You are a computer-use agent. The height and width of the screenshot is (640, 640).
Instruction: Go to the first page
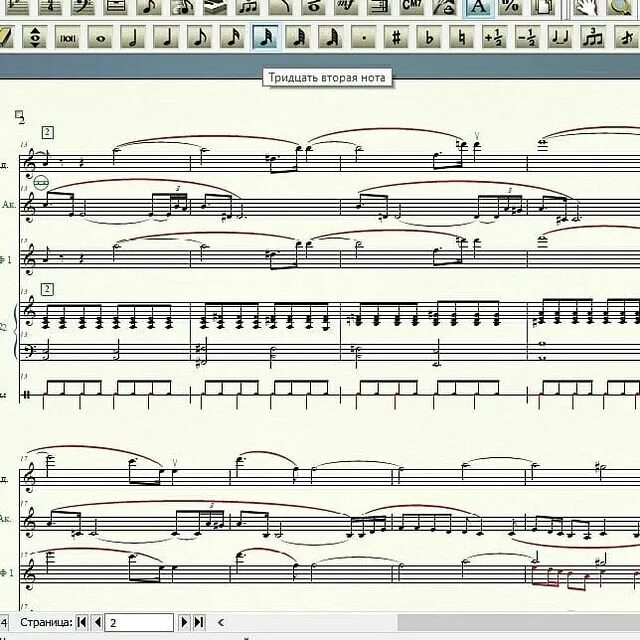(x=82, y=622)
